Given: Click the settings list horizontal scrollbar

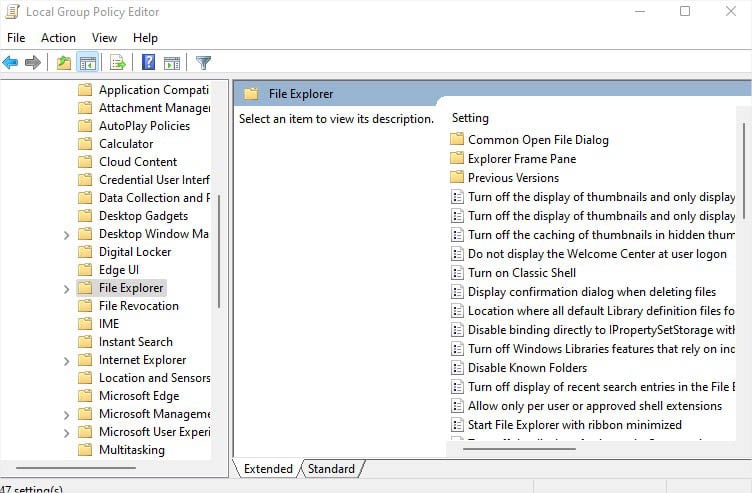Looking at the screenshot, I should pyautogui.click(x=519, y=449).
